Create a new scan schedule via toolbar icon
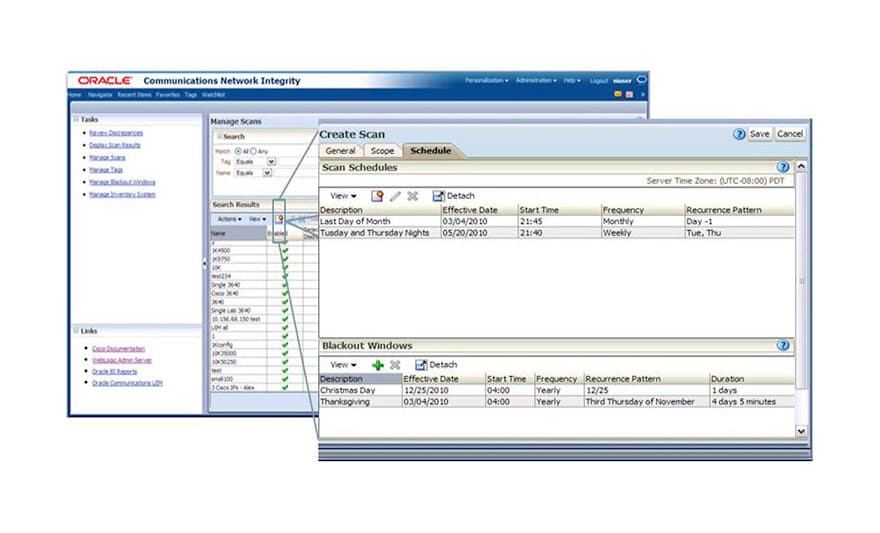This screenshot has height=533, width=880. (x=377, y=196)
